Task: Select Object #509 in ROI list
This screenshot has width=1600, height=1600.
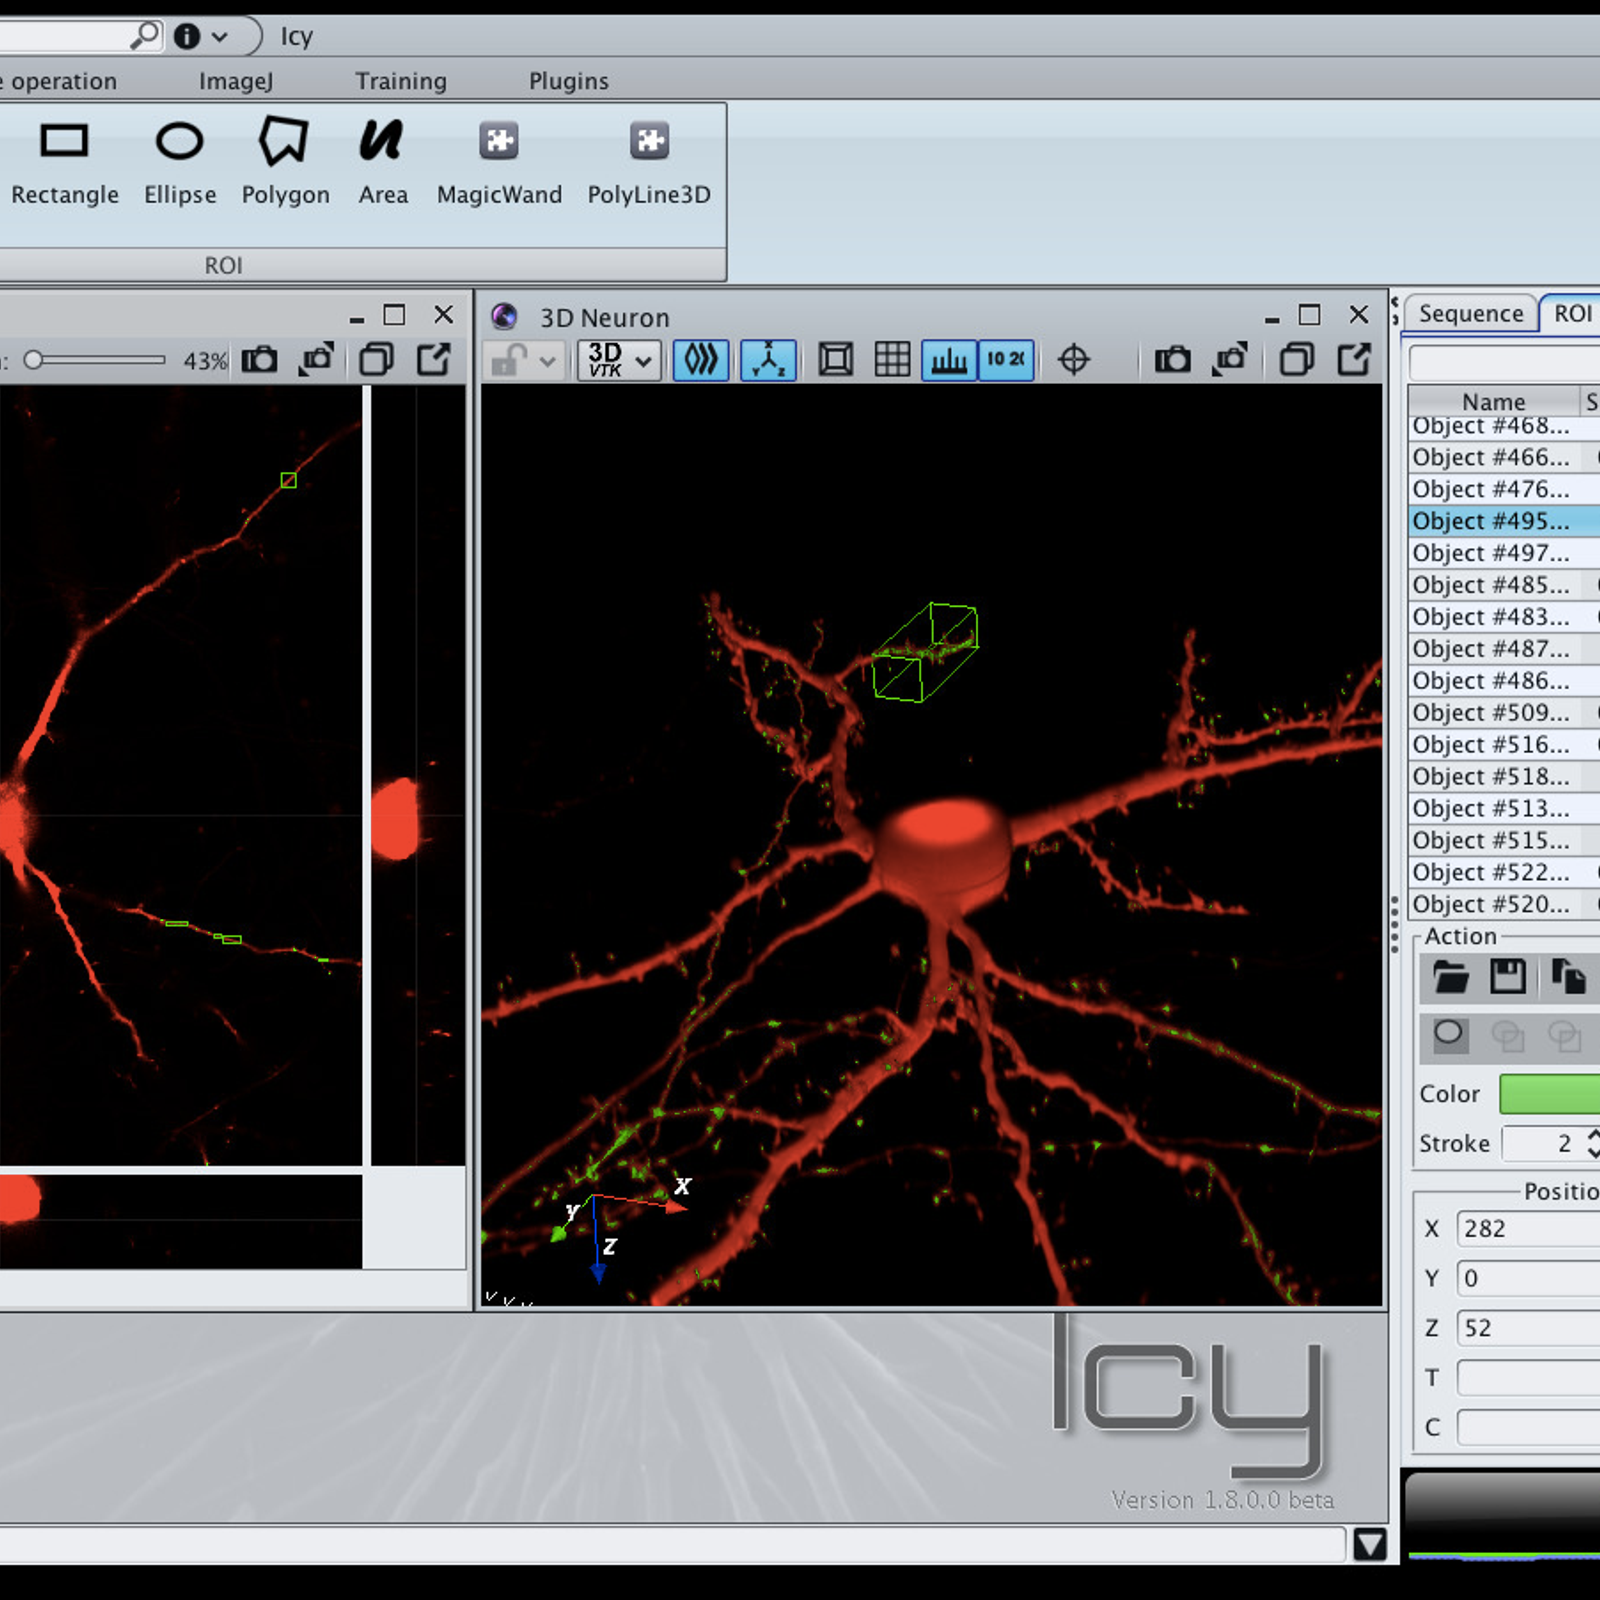Action: [1503, 713]
